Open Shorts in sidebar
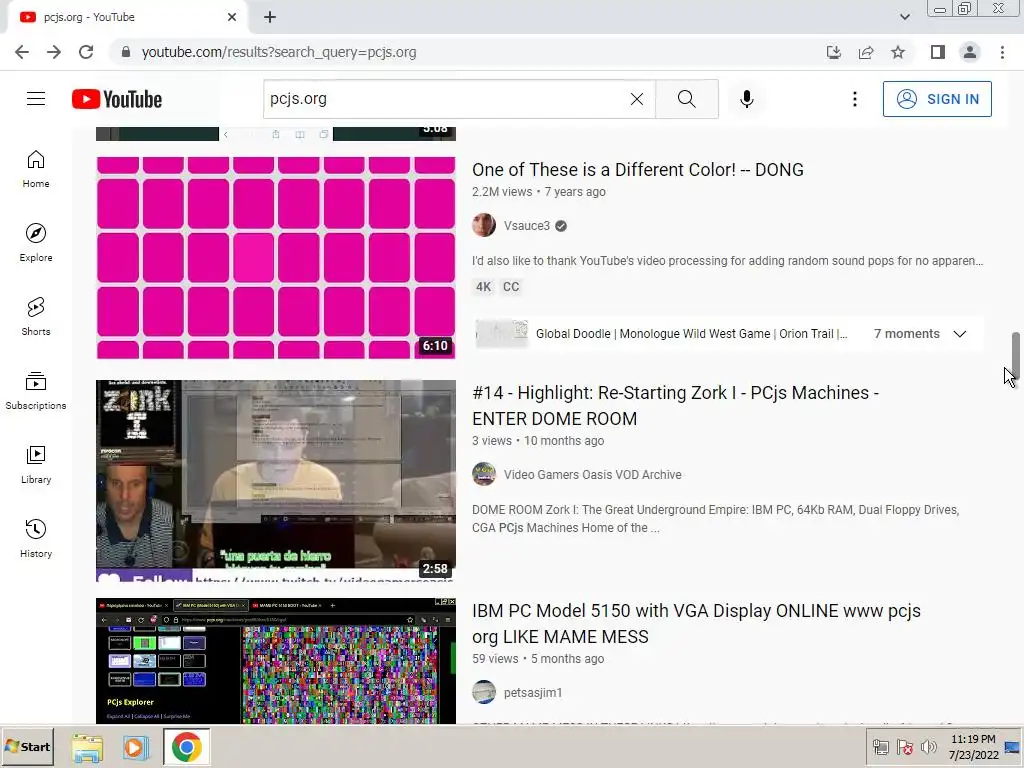The width and height of the screenshot is (1024, 768). point(36,316)
